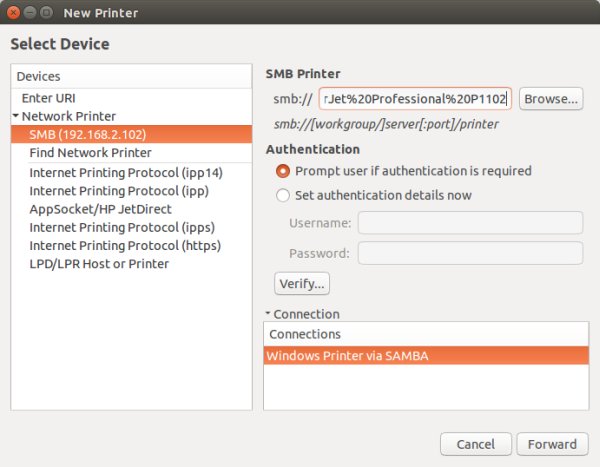
Task: Close the New Printer window
Action: pos(14,13)
